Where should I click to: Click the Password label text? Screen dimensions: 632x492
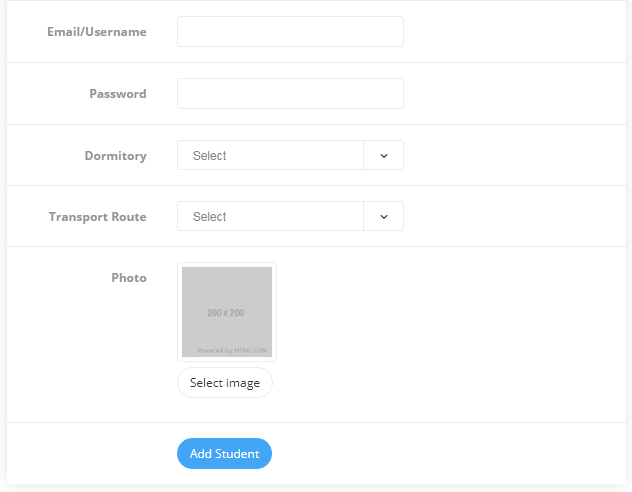(118, 94)
